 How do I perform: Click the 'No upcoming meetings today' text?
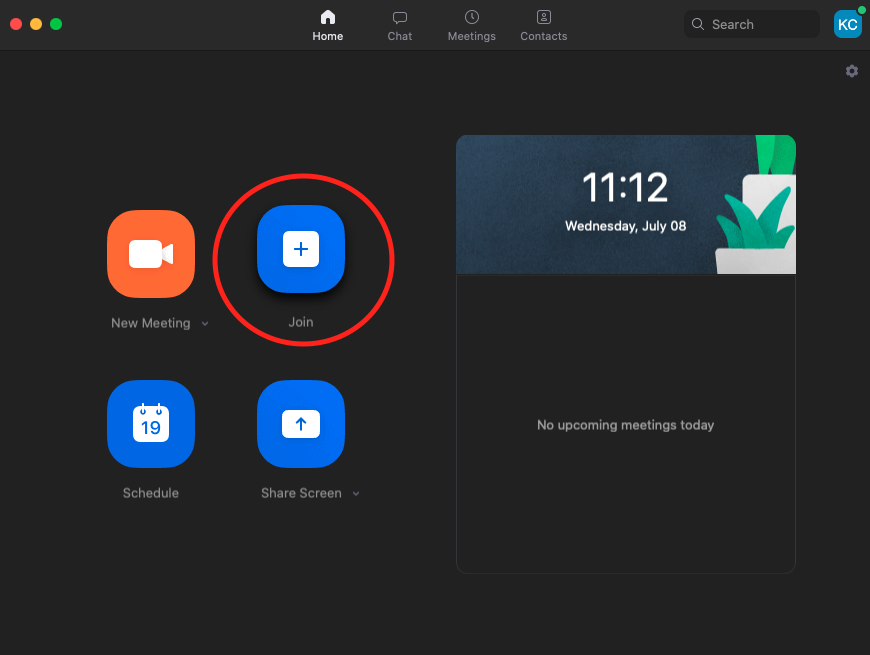(x=625, y=425)
